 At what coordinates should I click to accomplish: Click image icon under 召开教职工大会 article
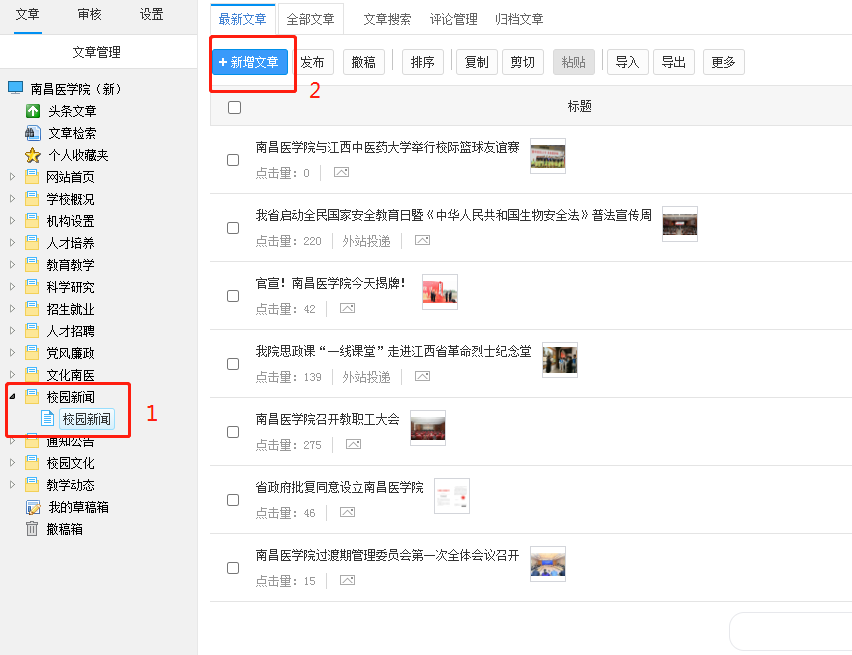pyautogui.click(x=353, y=444)
